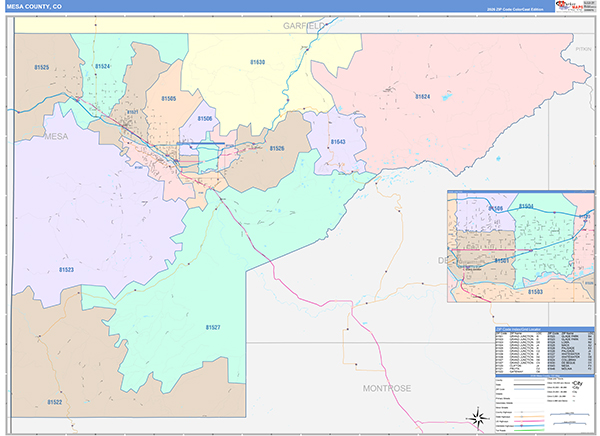Click the lower scale bar in the legend
The image size is (600, 436).
point(569,423)
